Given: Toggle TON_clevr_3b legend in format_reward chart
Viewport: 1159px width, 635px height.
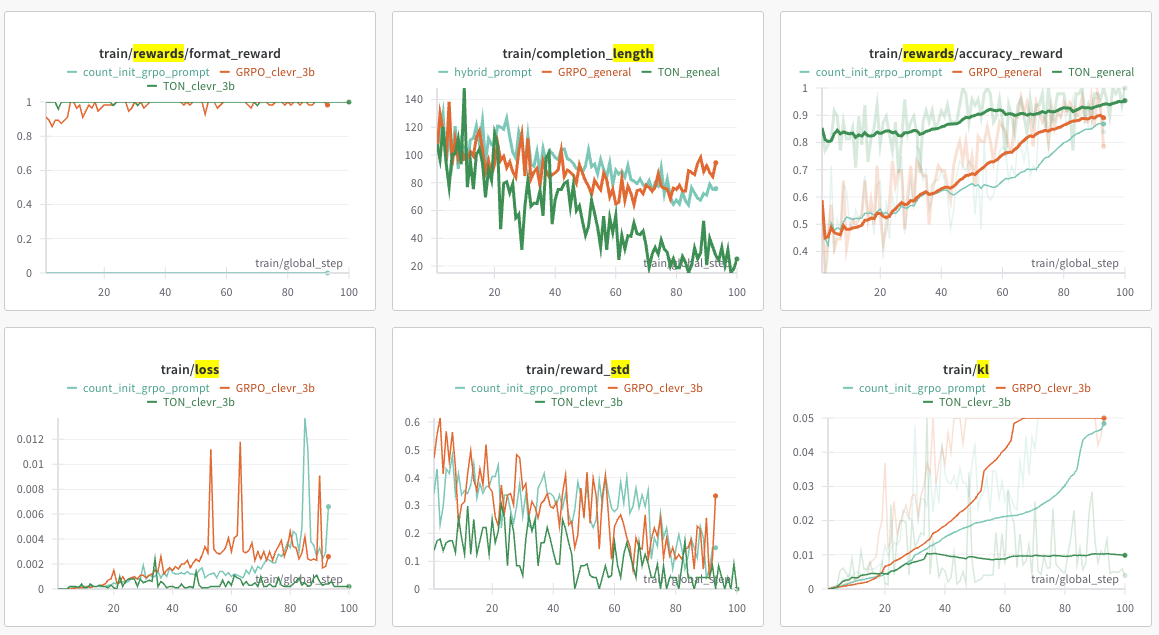Looking at the screenshot, I should coord(191,86).
